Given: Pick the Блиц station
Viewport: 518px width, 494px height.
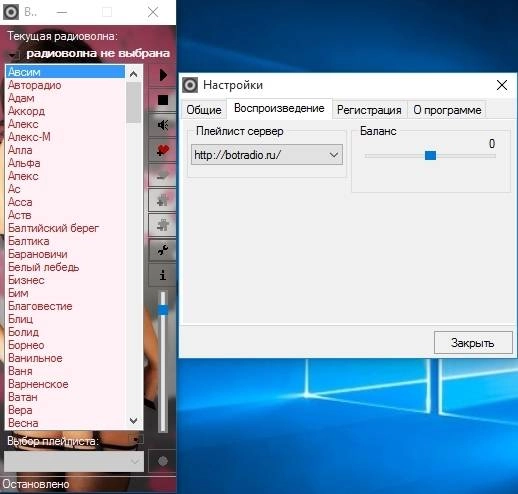Looking at the screenshot, I should click(65, 319).
